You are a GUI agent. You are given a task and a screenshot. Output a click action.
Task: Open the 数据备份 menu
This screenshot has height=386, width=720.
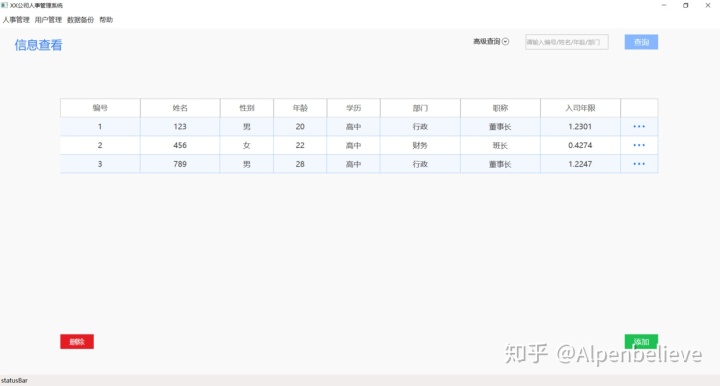tap(80, 20)
